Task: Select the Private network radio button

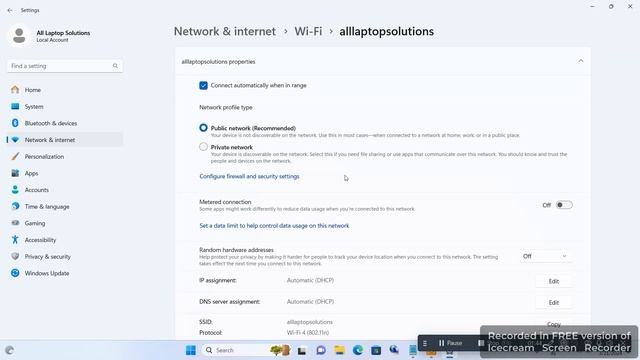Action: pyautogui.click(x=203, y=147)
